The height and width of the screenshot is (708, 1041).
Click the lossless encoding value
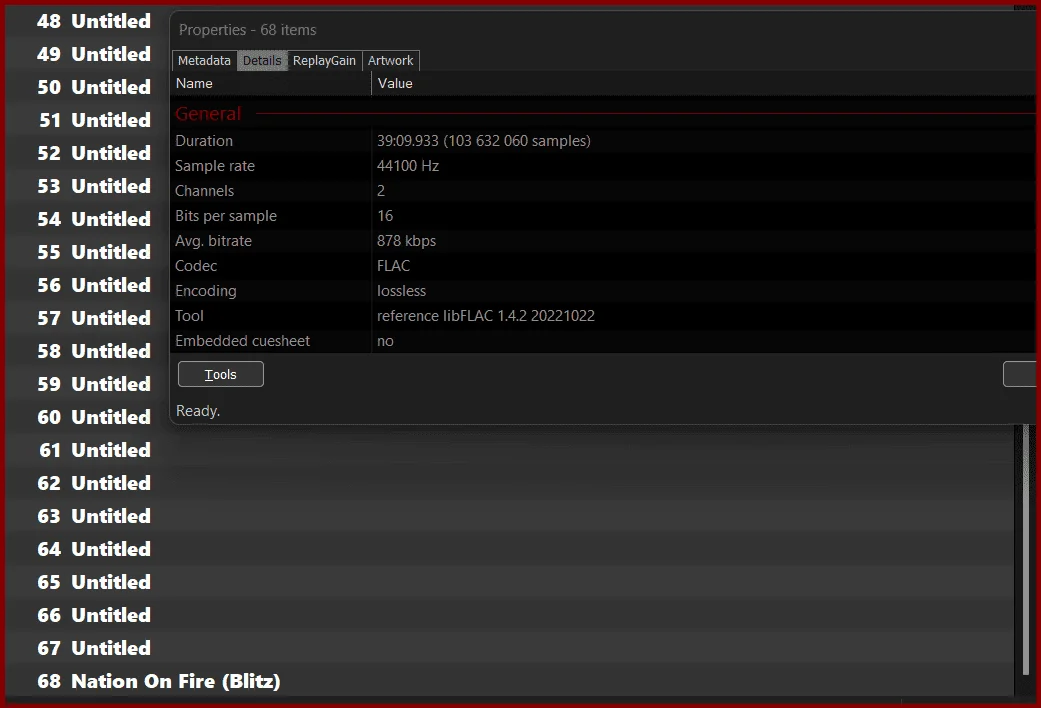(x=401, y=291)
